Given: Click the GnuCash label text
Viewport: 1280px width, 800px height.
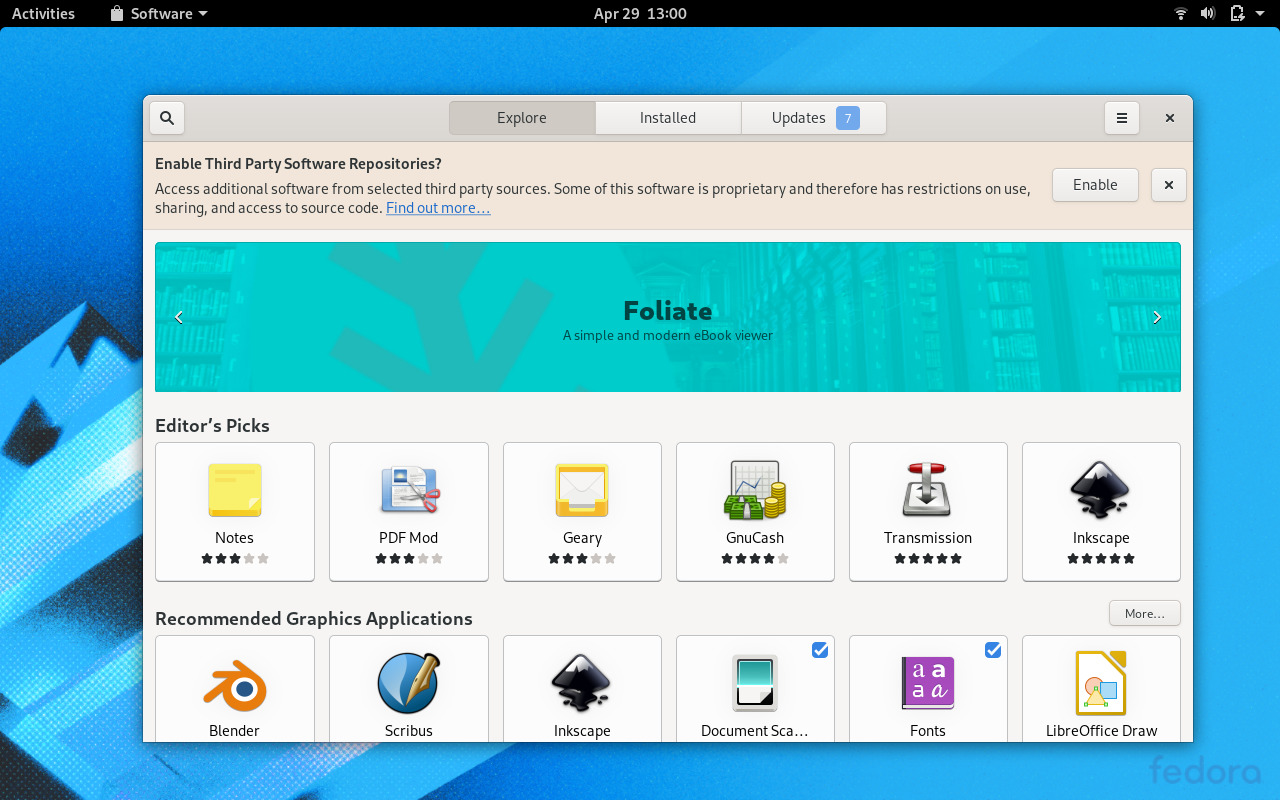Looking at the screenshot, I should click(755, 538).
